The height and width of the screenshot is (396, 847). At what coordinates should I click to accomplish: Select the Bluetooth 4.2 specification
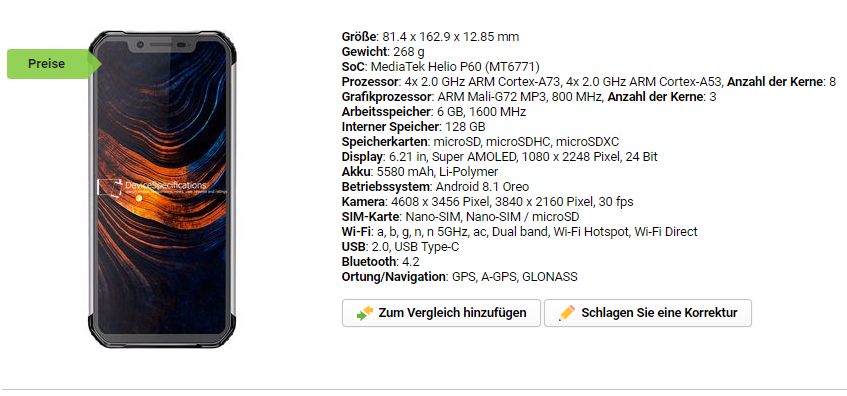click(381, 262)
